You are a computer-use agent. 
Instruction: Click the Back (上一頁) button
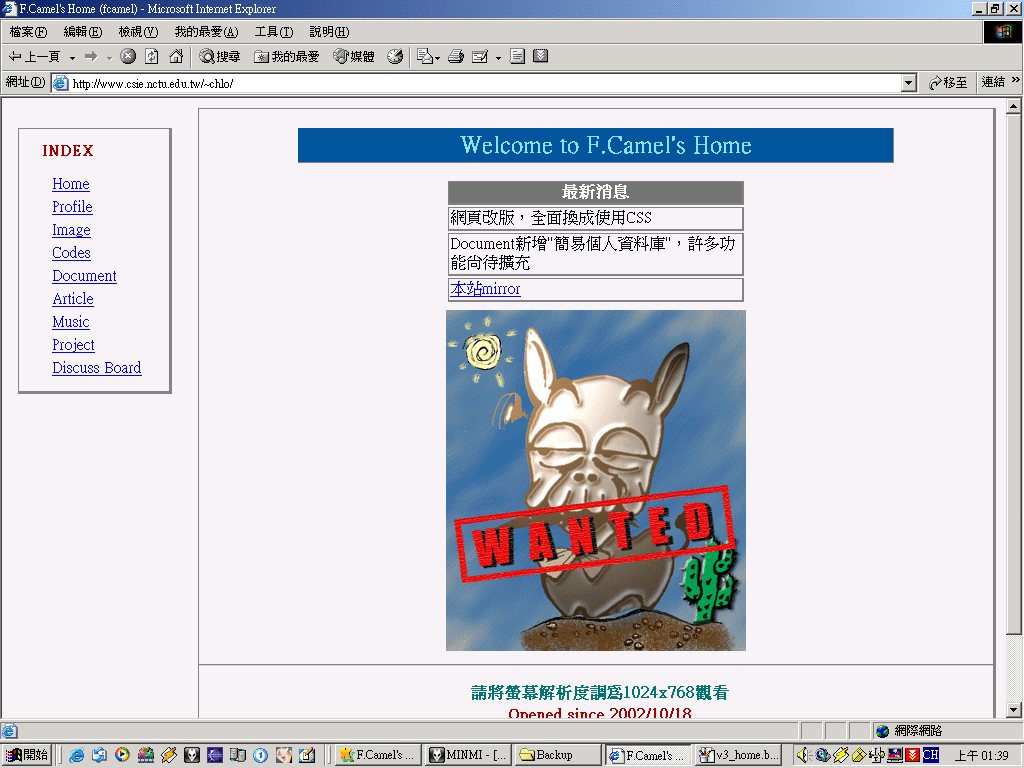click(34, 57)
